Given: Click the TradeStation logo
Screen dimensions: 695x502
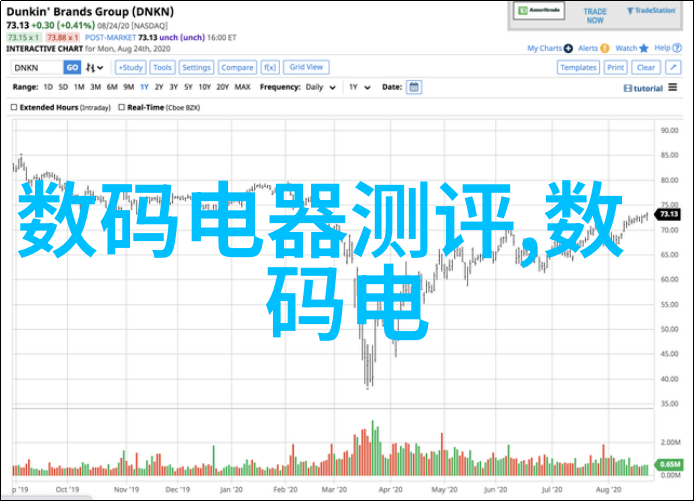Looking at the screenshot, I should [x=651, y=11].
